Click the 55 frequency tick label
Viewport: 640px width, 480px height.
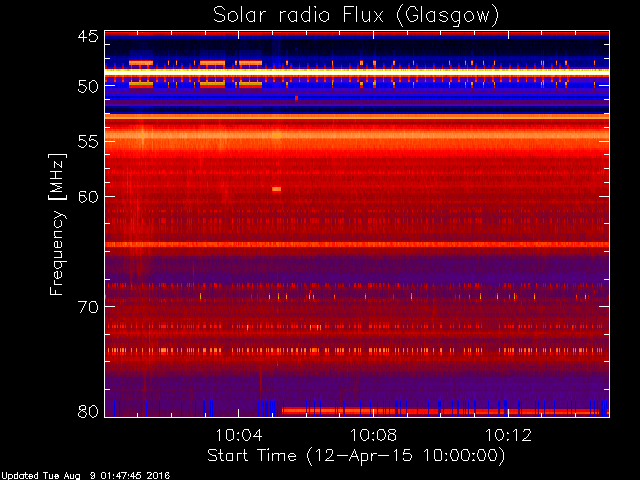[88, 142]
